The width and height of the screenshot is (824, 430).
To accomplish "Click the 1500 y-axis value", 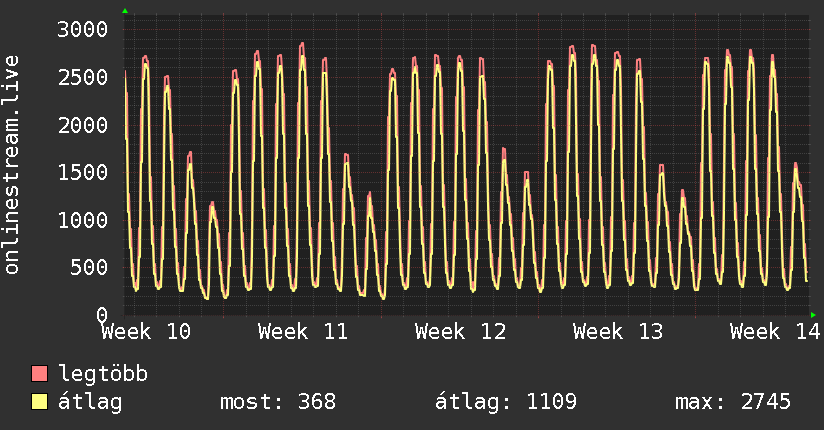I will tap(83, 172).
